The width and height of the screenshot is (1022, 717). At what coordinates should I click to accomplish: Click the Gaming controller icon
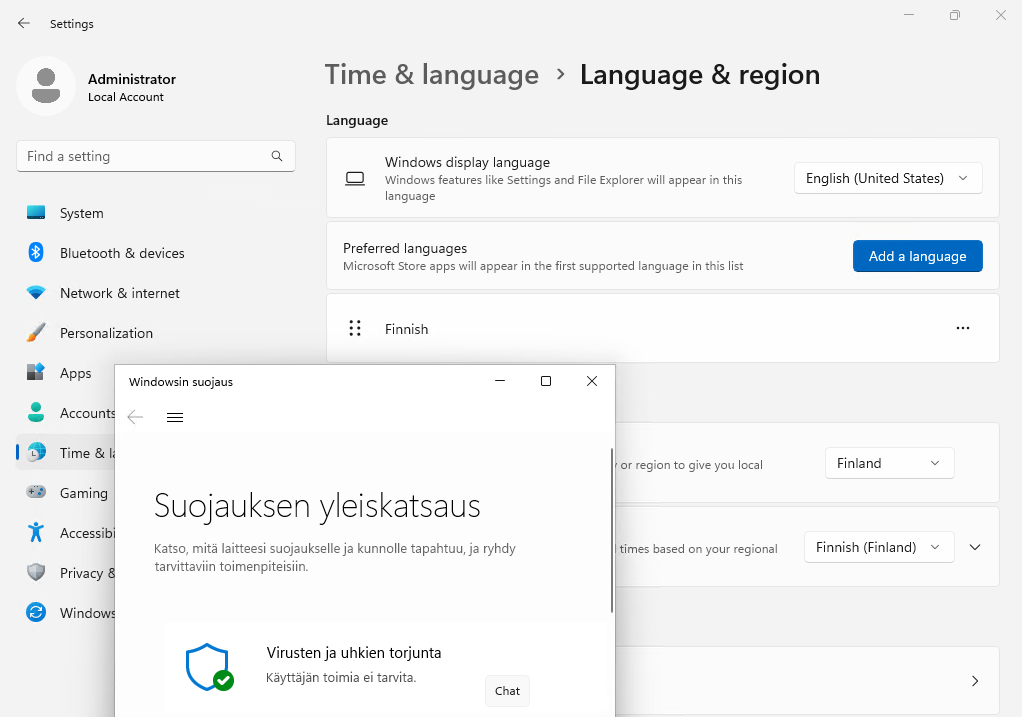tap(36, 492)
